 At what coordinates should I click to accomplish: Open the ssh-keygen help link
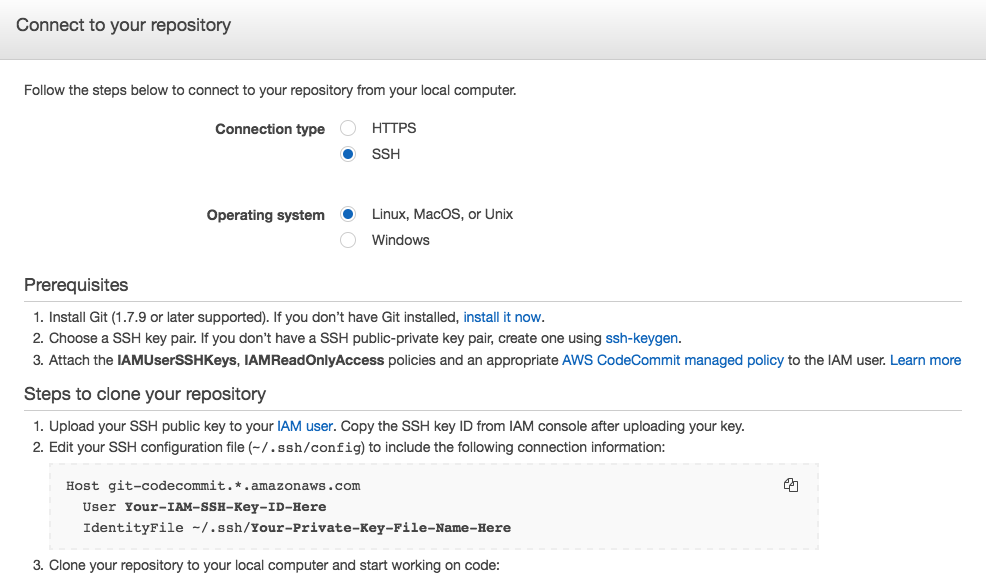click(x=641, y=338)
